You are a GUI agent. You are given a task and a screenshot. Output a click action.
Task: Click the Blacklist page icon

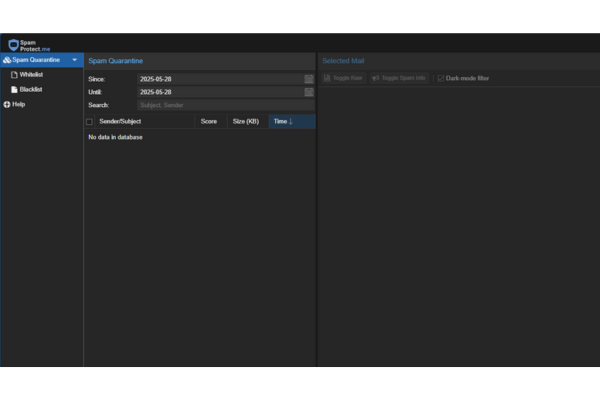(13, 89)
